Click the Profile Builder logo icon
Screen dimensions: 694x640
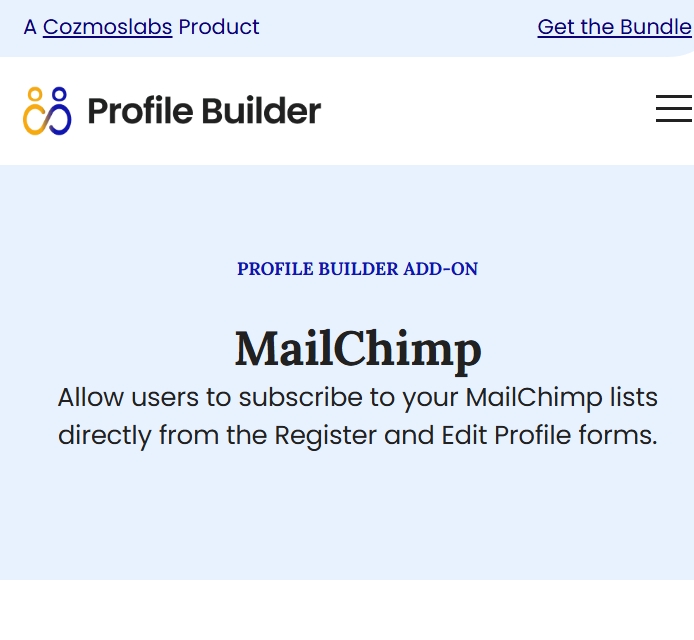(47, 111)
